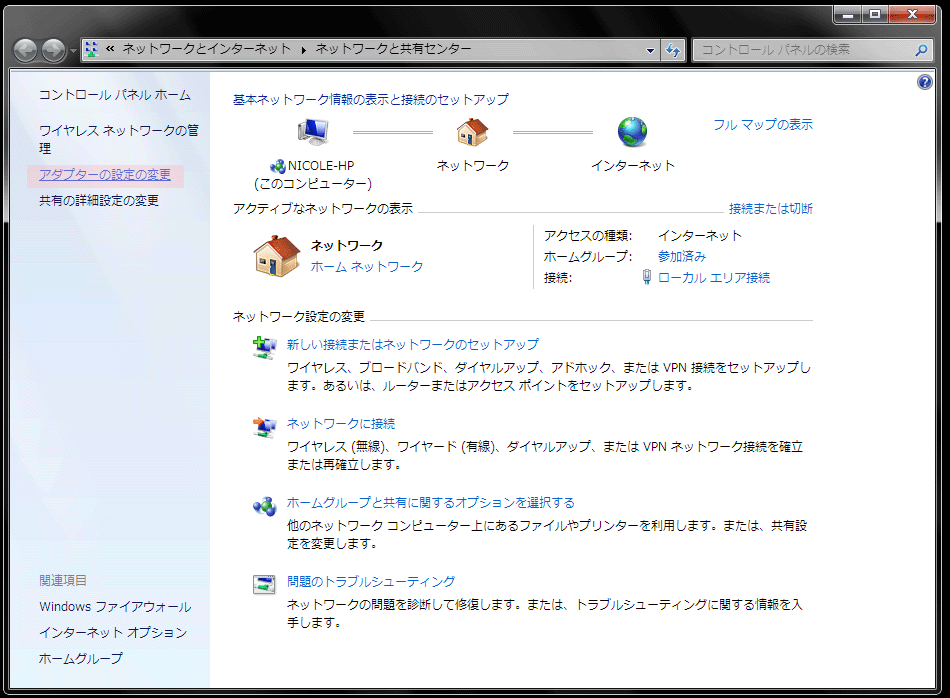950x698 pixels.
Task: Click the house ネットワーク icon in network map
Action: tap(473, 131)
